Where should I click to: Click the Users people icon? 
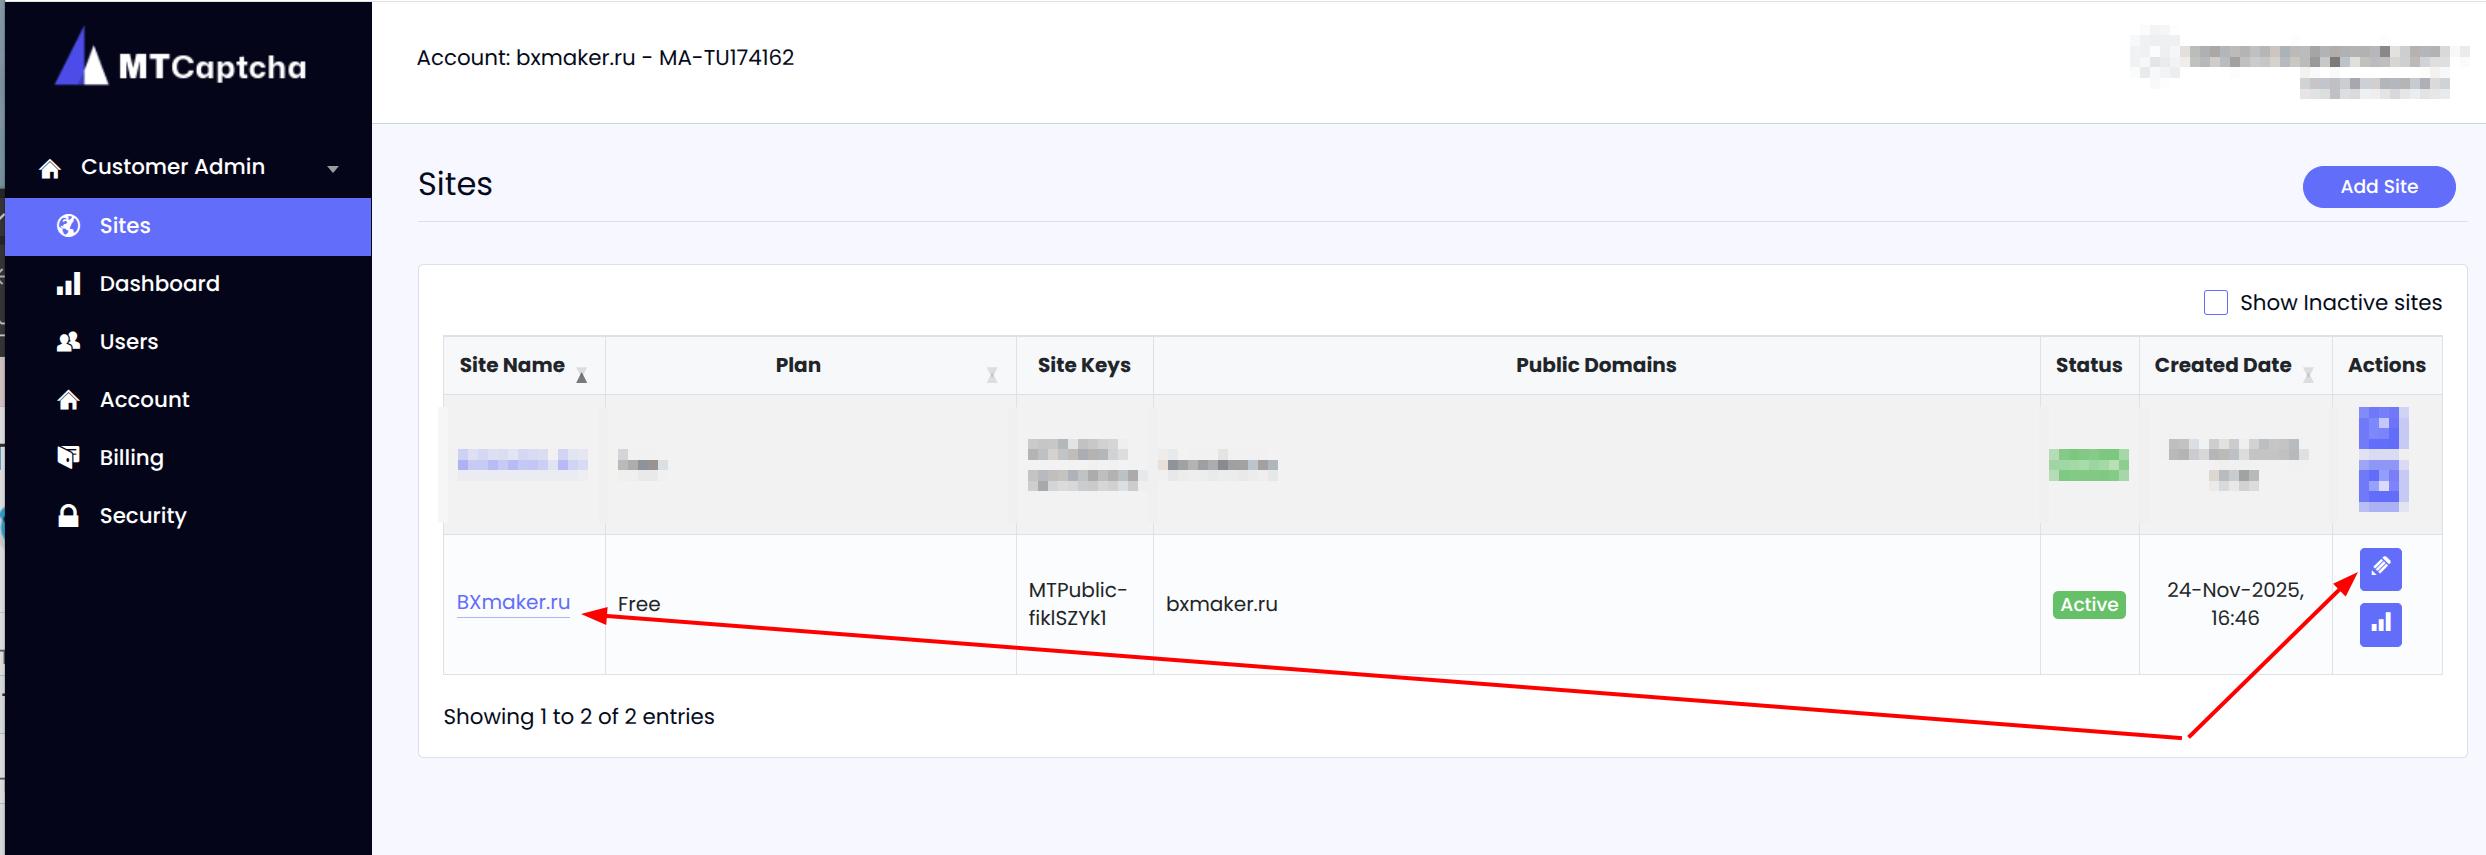(68, 342)
